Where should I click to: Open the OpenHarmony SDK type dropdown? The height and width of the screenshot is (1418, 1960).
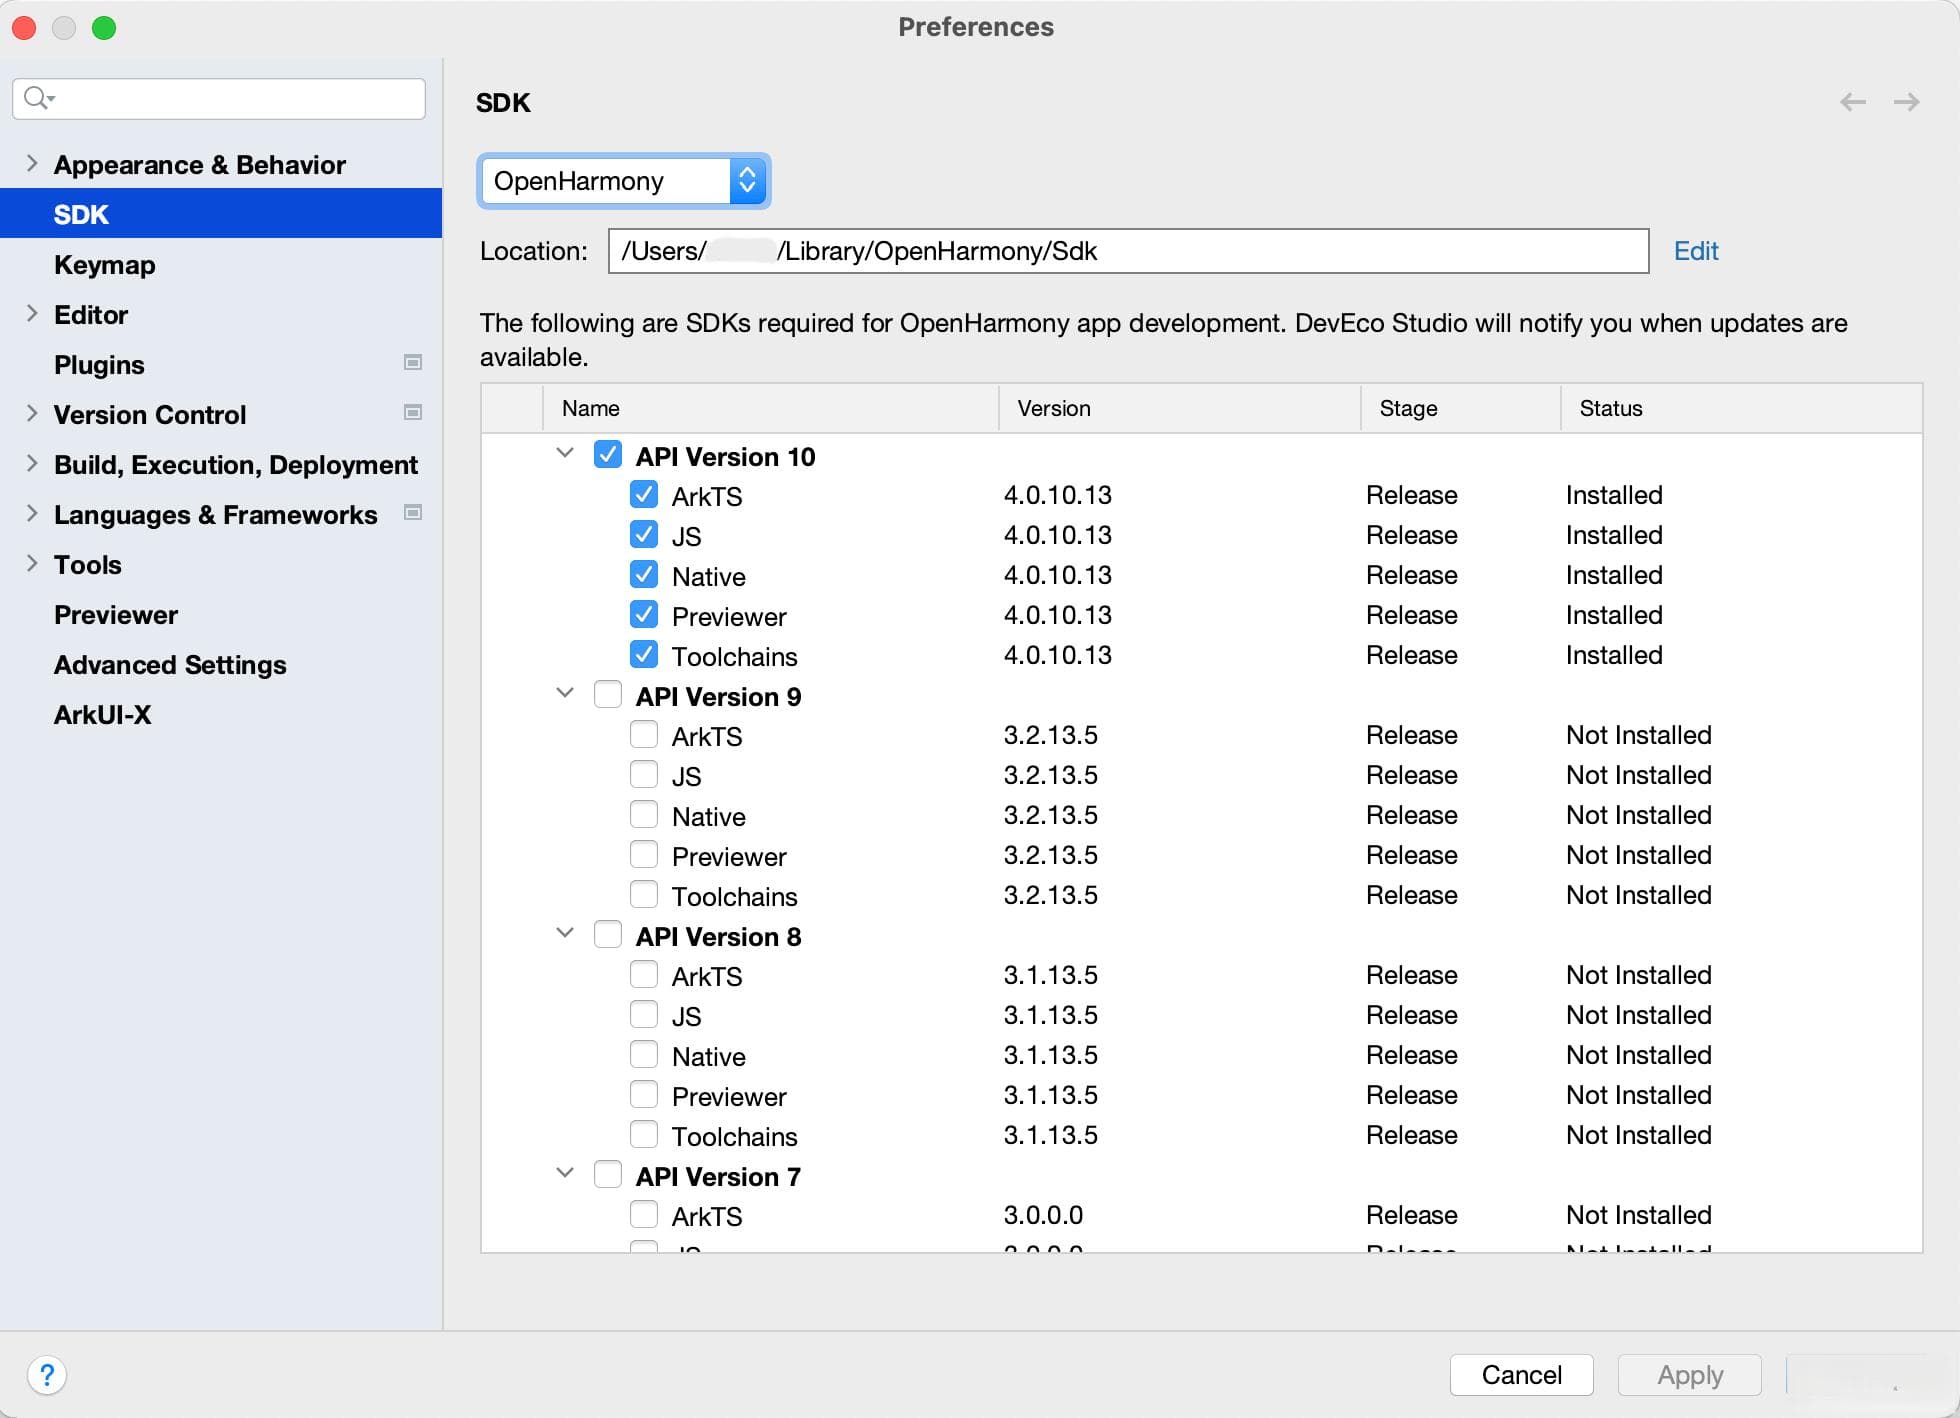pyautogui.click(x=624, y=181)
